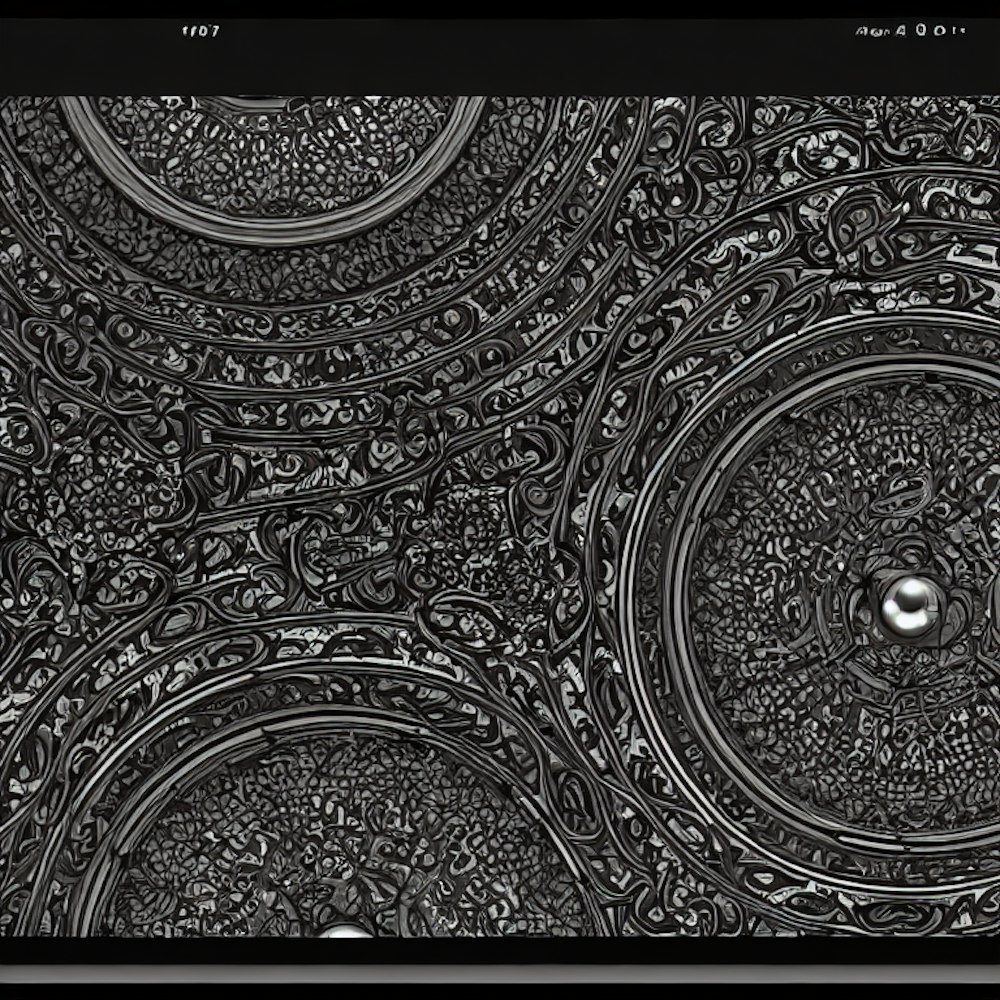Screen dimensions: 1000x1000
Task: Click the silver sphere in the right medallion
Action: coord(907,604)
